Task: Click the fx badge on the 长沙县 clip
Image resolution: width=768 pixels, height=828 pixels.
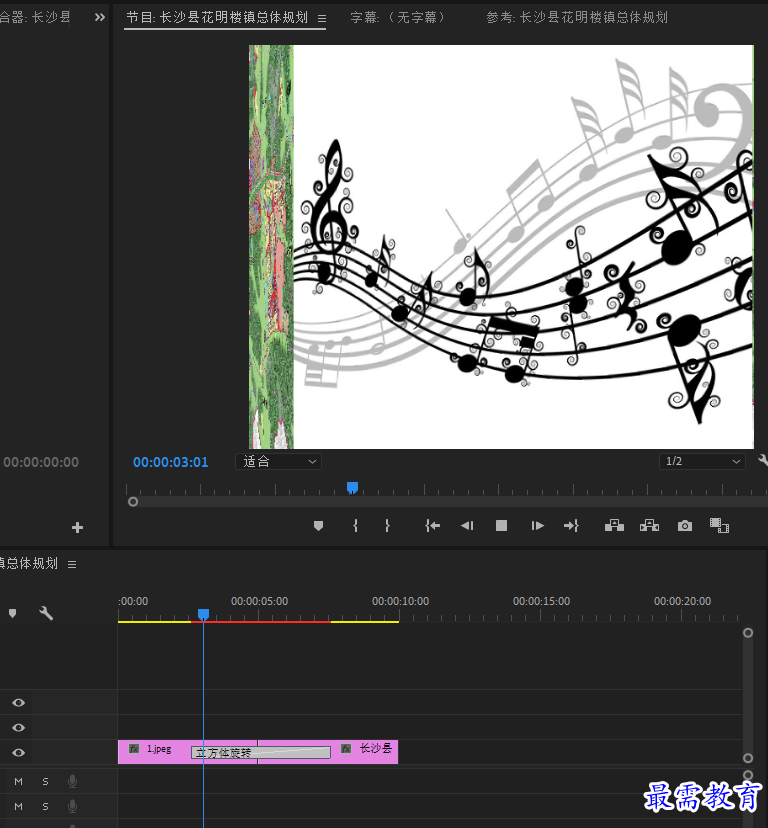Action: (x=346, y=748)
